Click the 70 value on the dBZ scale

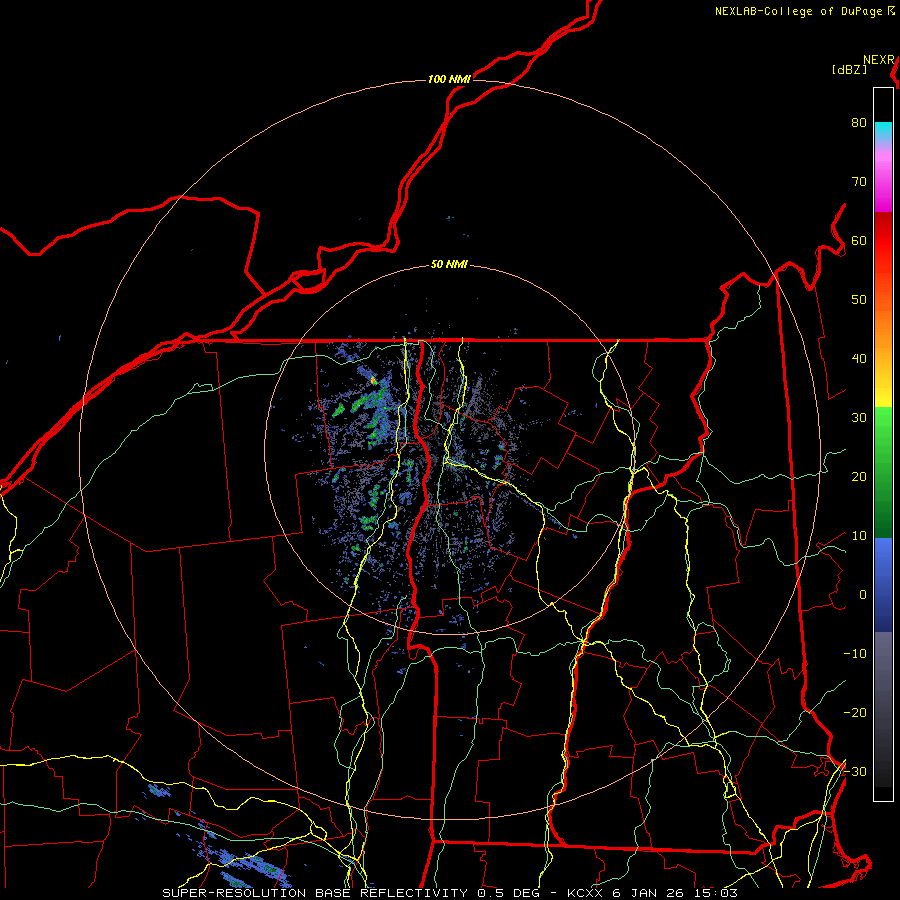tap(859, 181)
